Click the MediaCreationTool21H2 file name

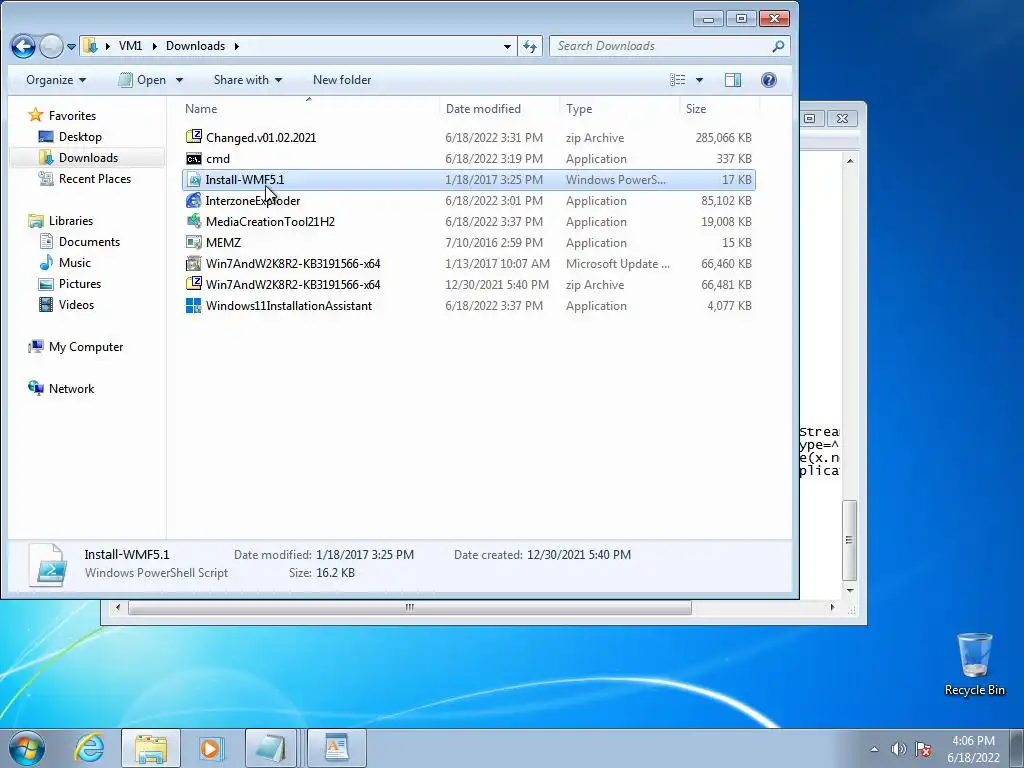[270, 221]
